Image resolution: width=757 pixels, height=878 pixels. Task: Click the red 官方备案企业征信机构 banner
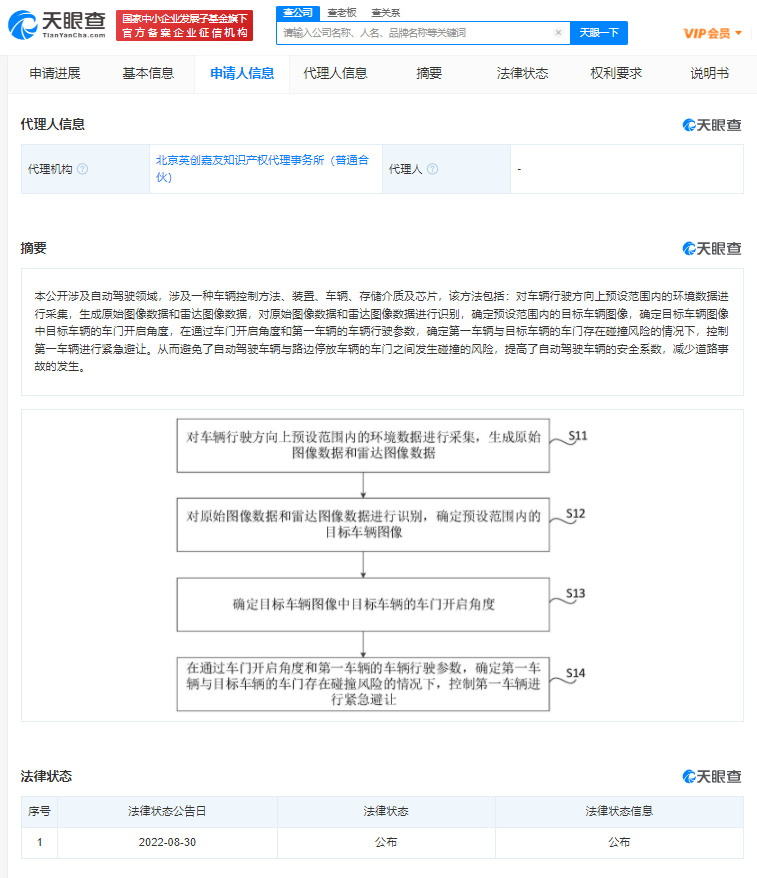coord(185,26)
